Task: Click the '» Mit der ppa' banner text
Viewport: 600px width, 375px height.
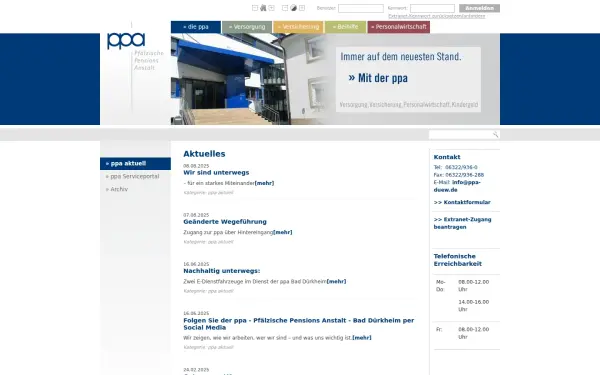Action: (x=378, y=78)
